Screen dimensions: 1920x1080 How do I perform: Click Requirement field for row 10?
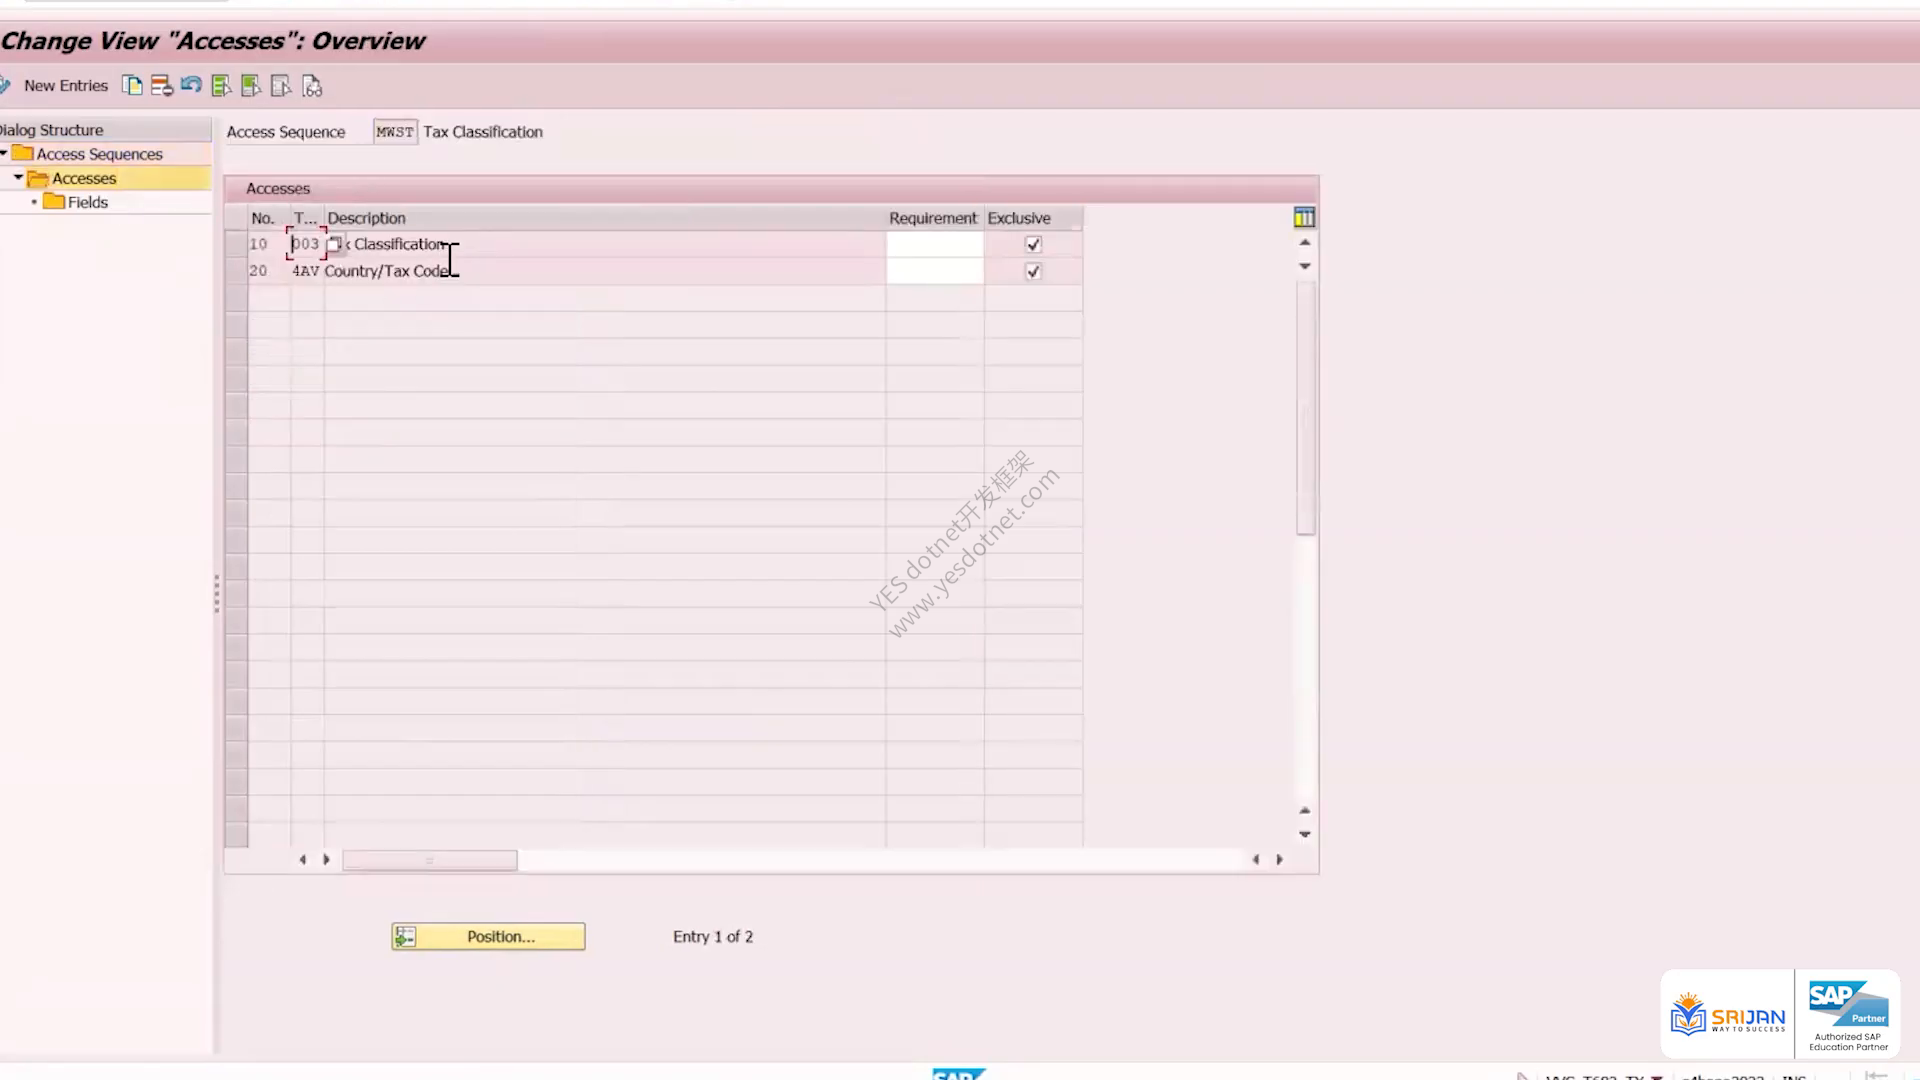(935, 244)
